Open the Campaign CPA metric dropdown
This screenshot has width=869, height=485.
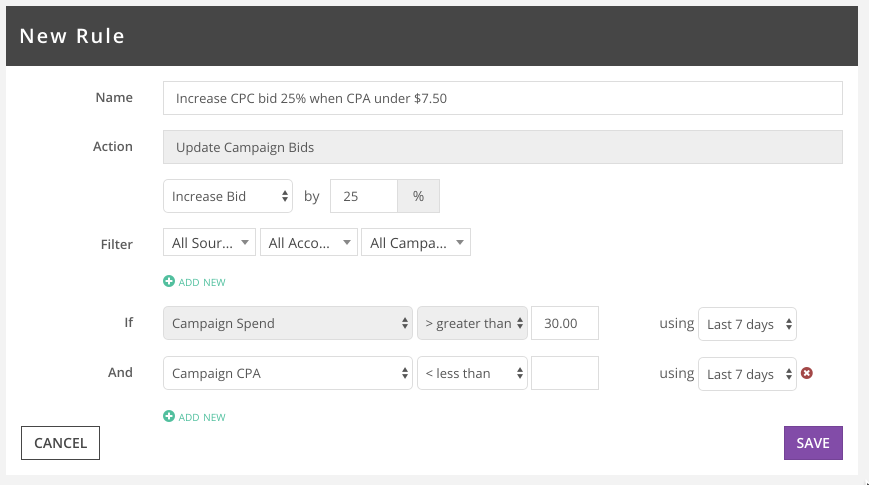pyautogui.click(x=288, y=373)
